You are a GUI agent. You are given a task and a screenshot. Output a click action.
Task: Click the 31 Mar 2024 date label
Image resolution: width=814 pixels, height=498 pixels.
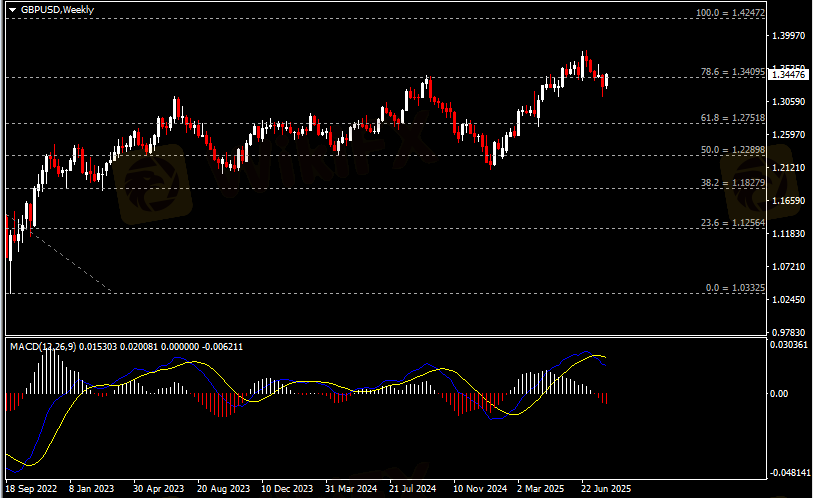(x=351, y=489)
